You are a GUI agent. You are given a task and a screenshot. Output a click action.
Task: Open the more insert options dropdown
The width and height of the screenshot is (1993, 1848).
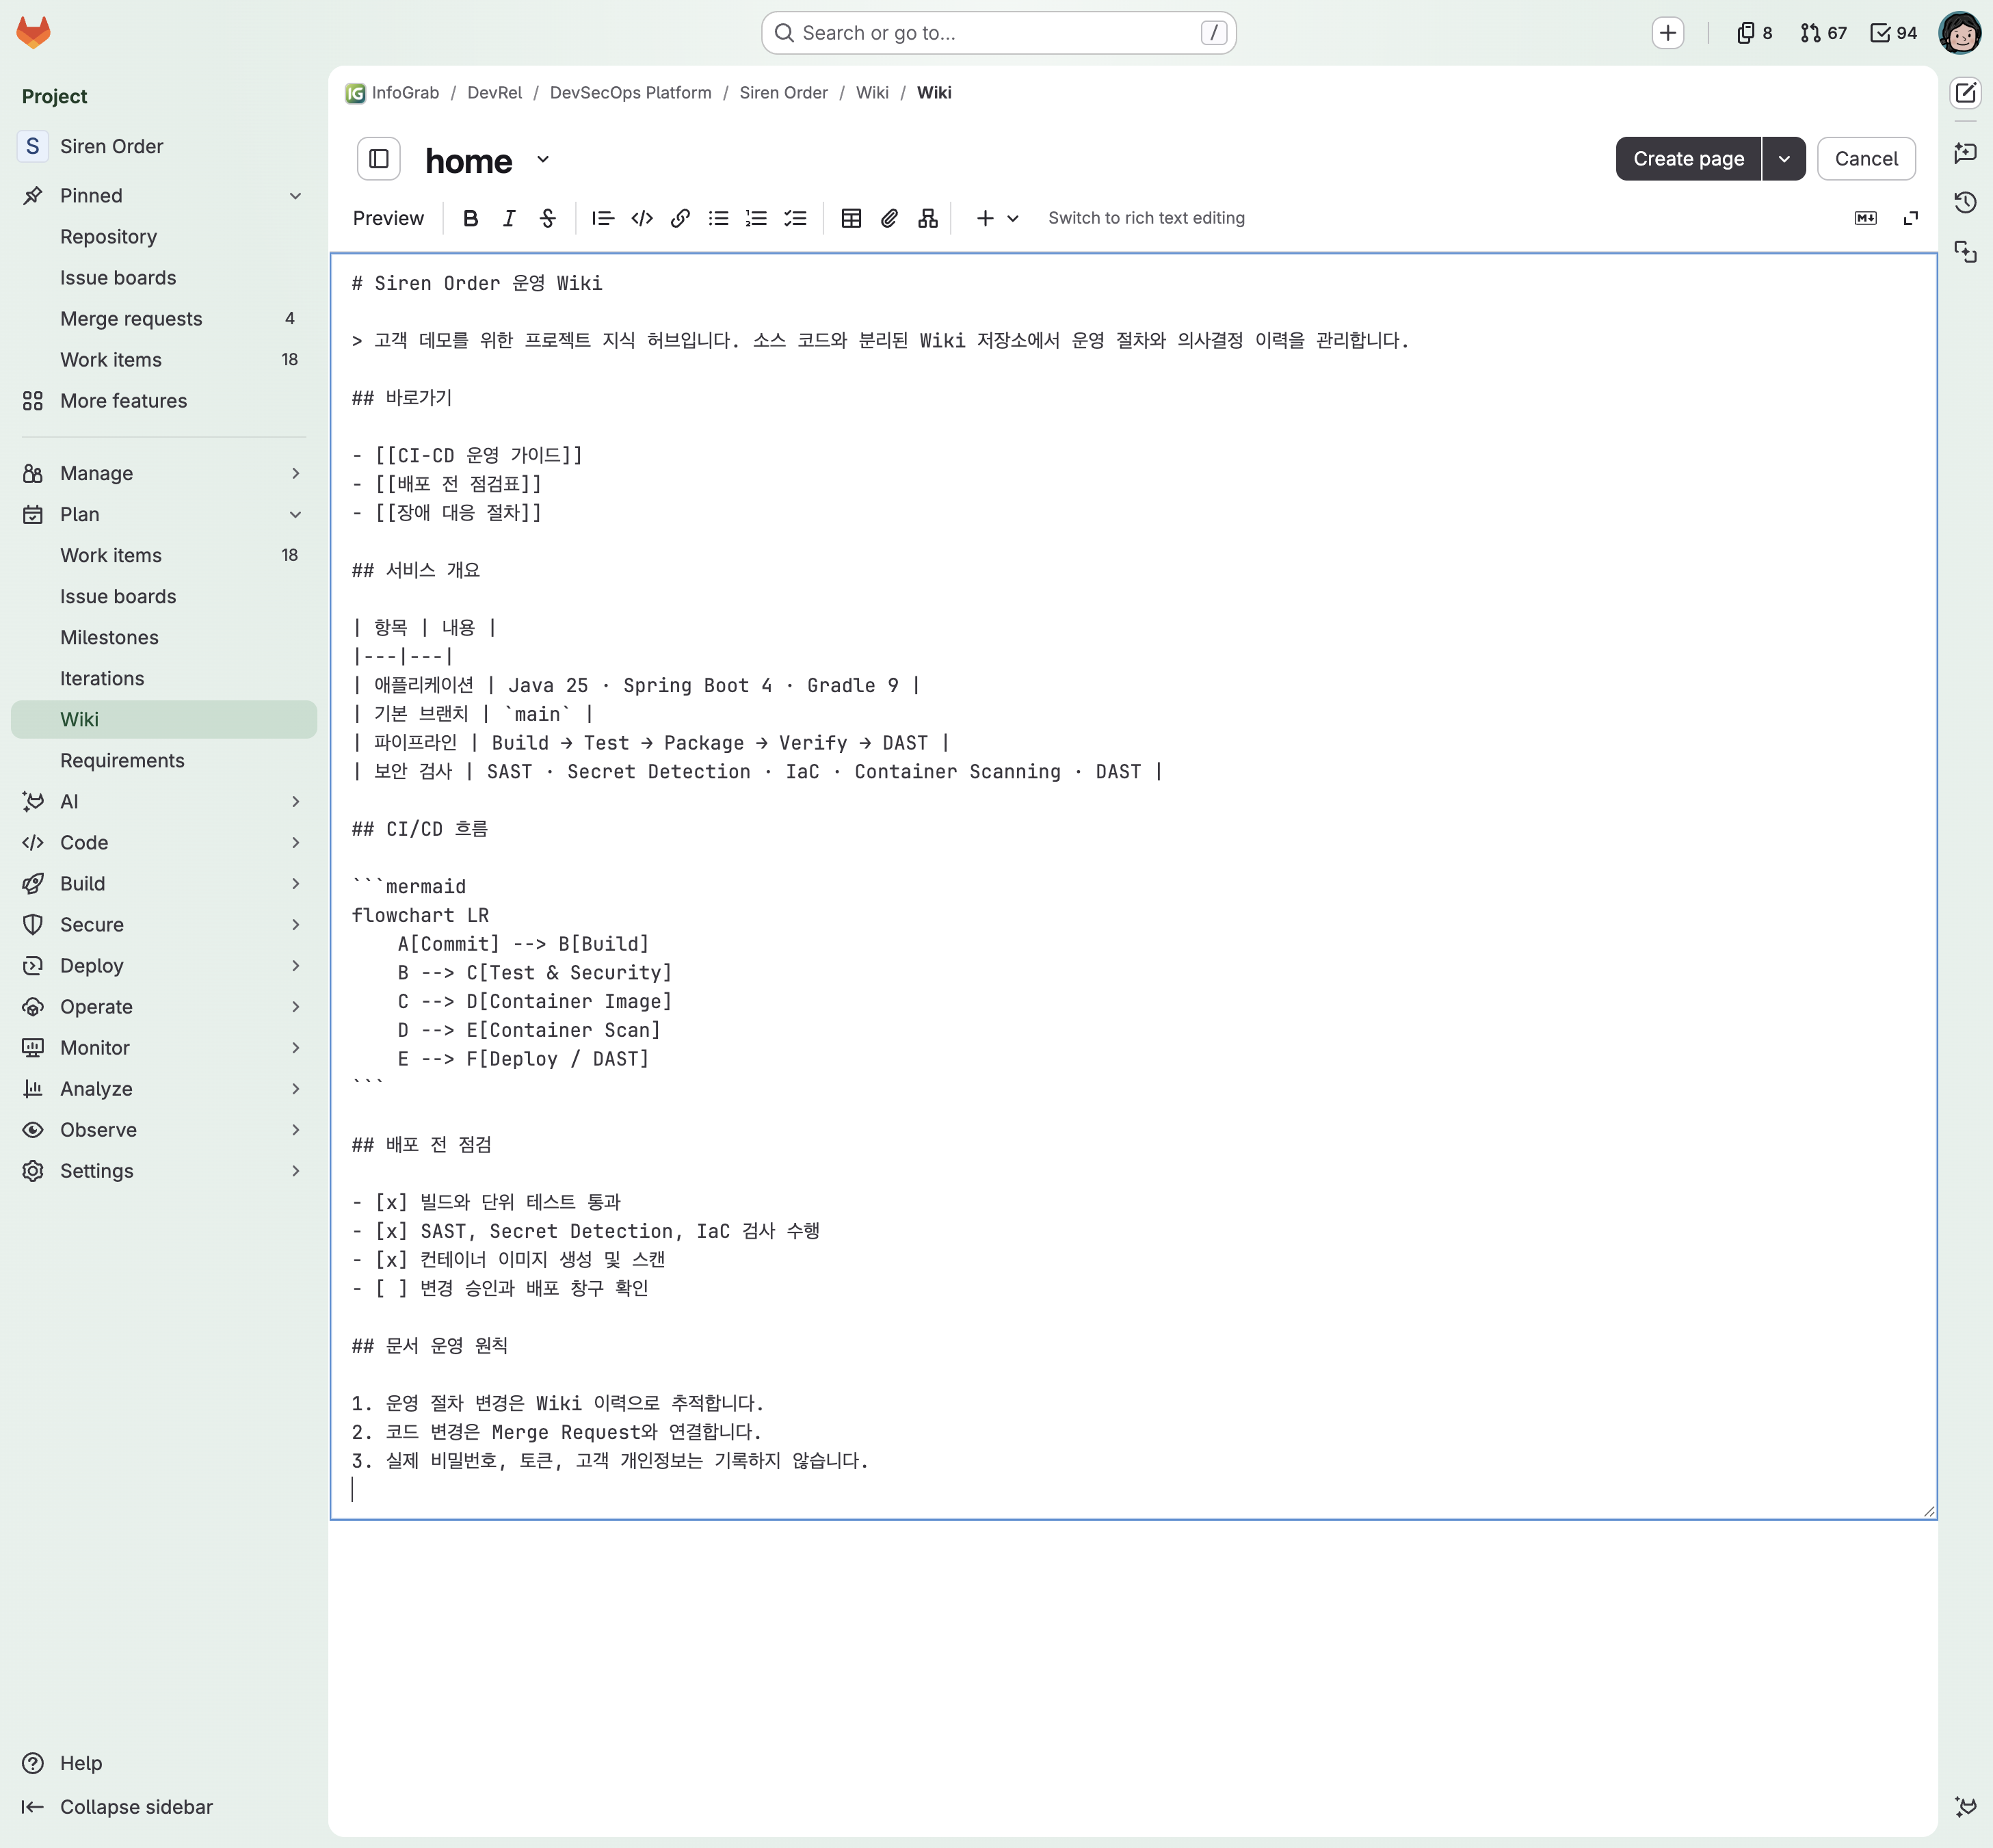[x=997, y=218]
